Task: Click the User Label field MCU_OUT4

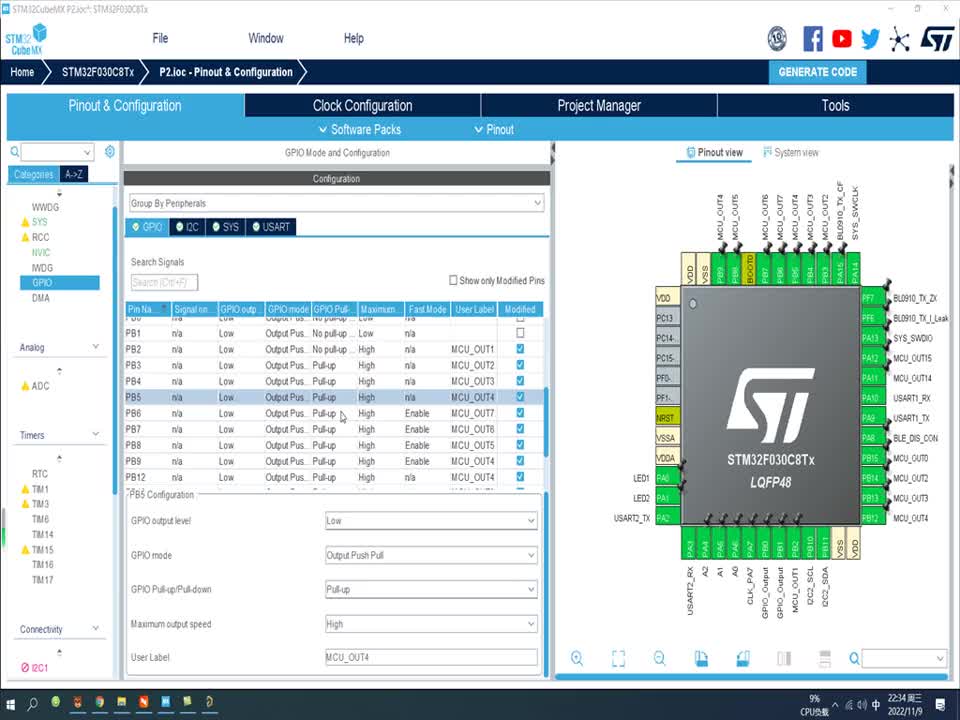Action: click(x=431, y=657)
